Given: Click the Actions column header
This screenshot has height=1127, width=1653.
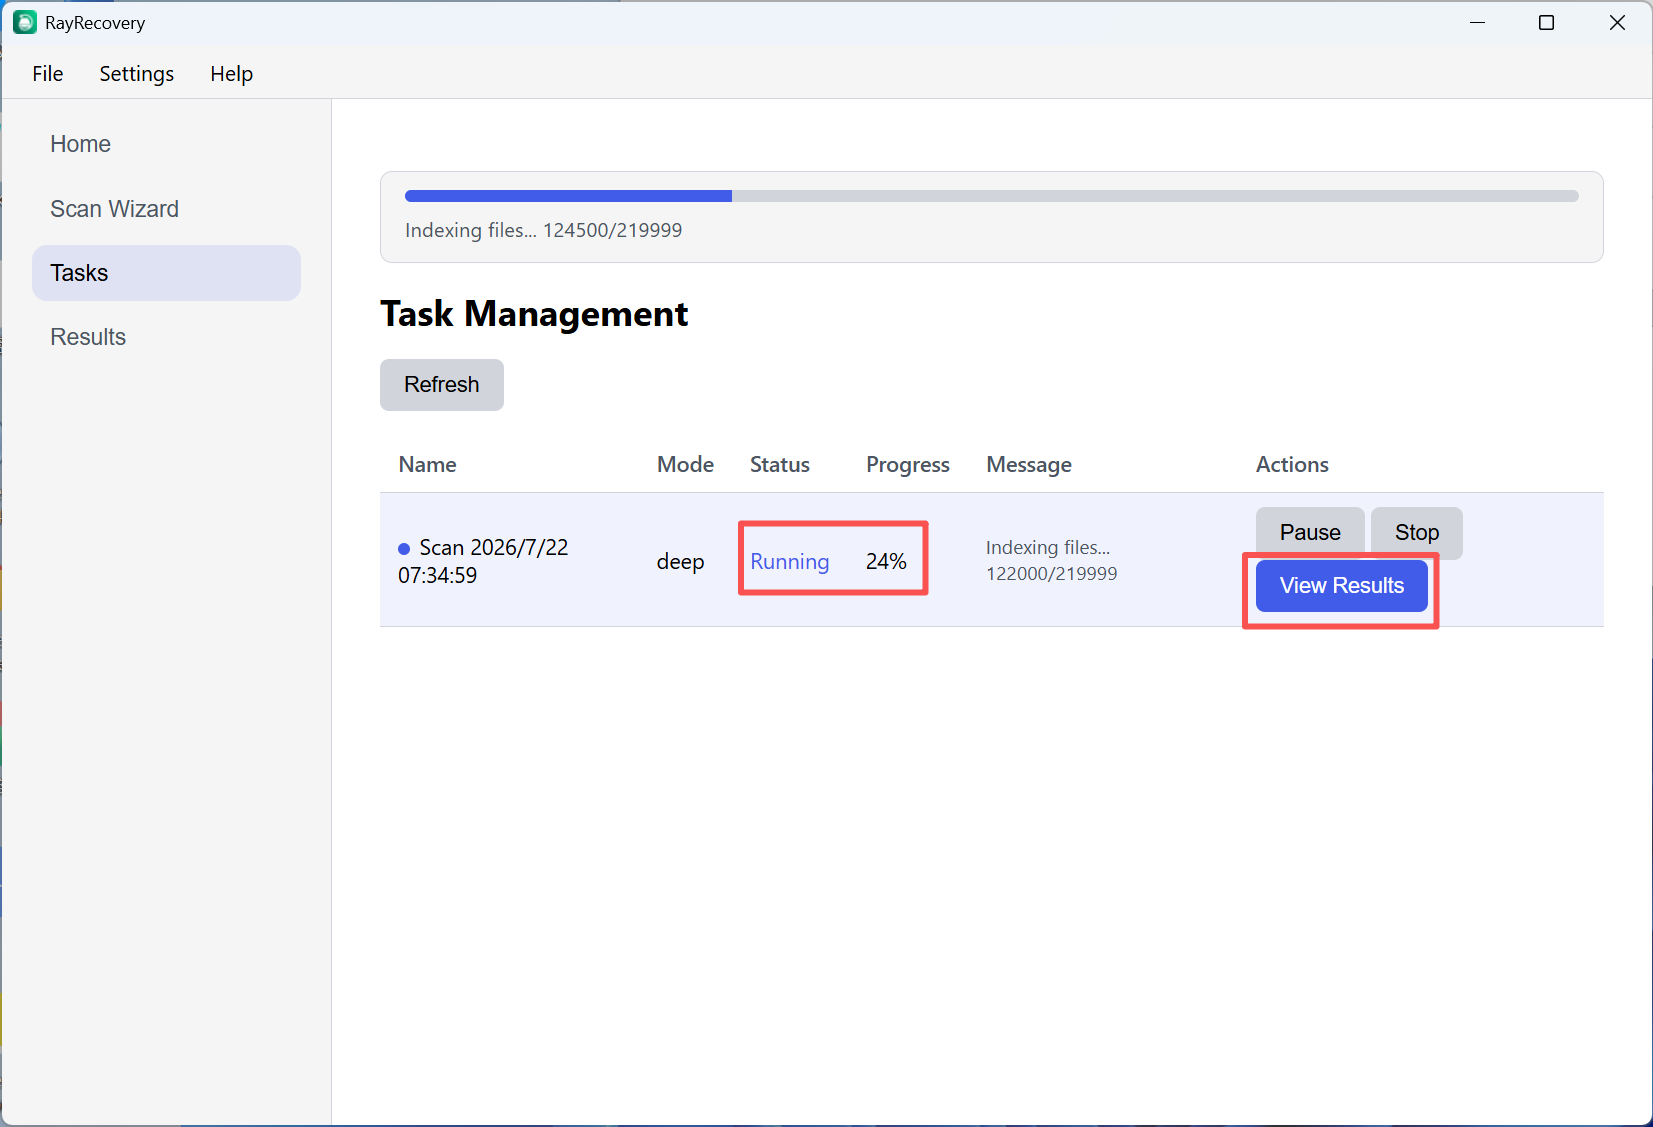Looking at the screenshot, I should pyautogui.click(x=1292, y=465).
